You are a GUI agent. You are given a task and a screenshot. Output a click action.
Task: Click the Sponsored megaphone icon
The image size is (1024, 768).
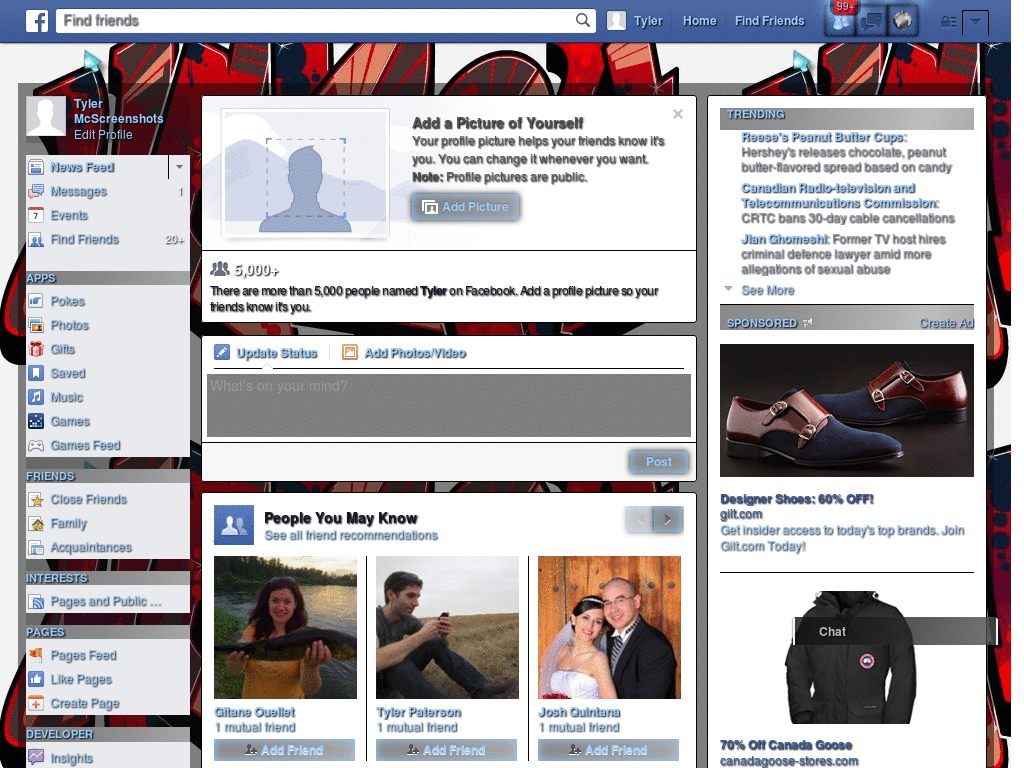[808, 323]
